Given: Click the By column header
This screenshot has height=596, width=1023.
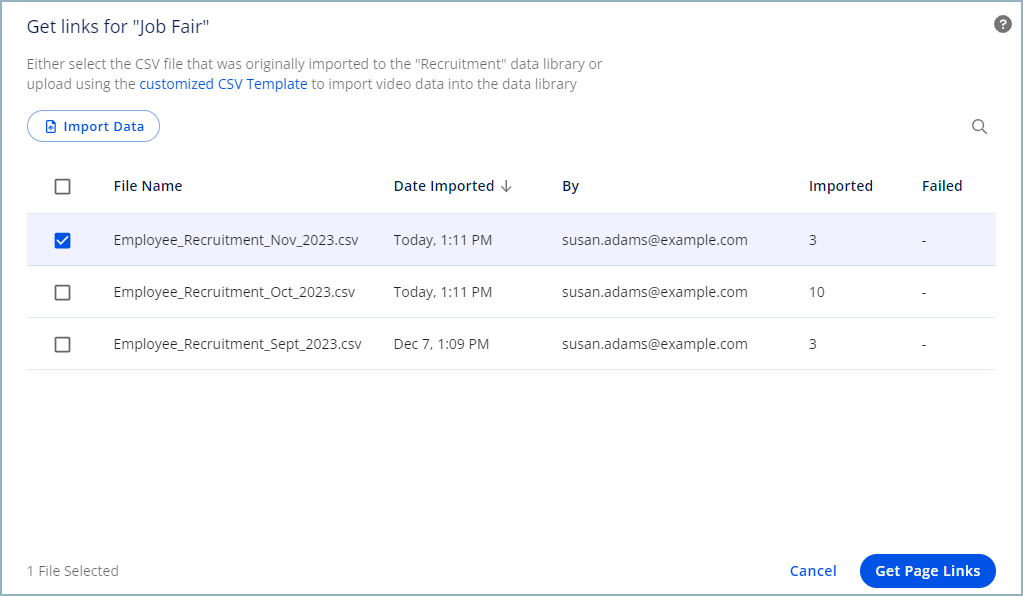Looking at the screenshot, I should [570, 186].
